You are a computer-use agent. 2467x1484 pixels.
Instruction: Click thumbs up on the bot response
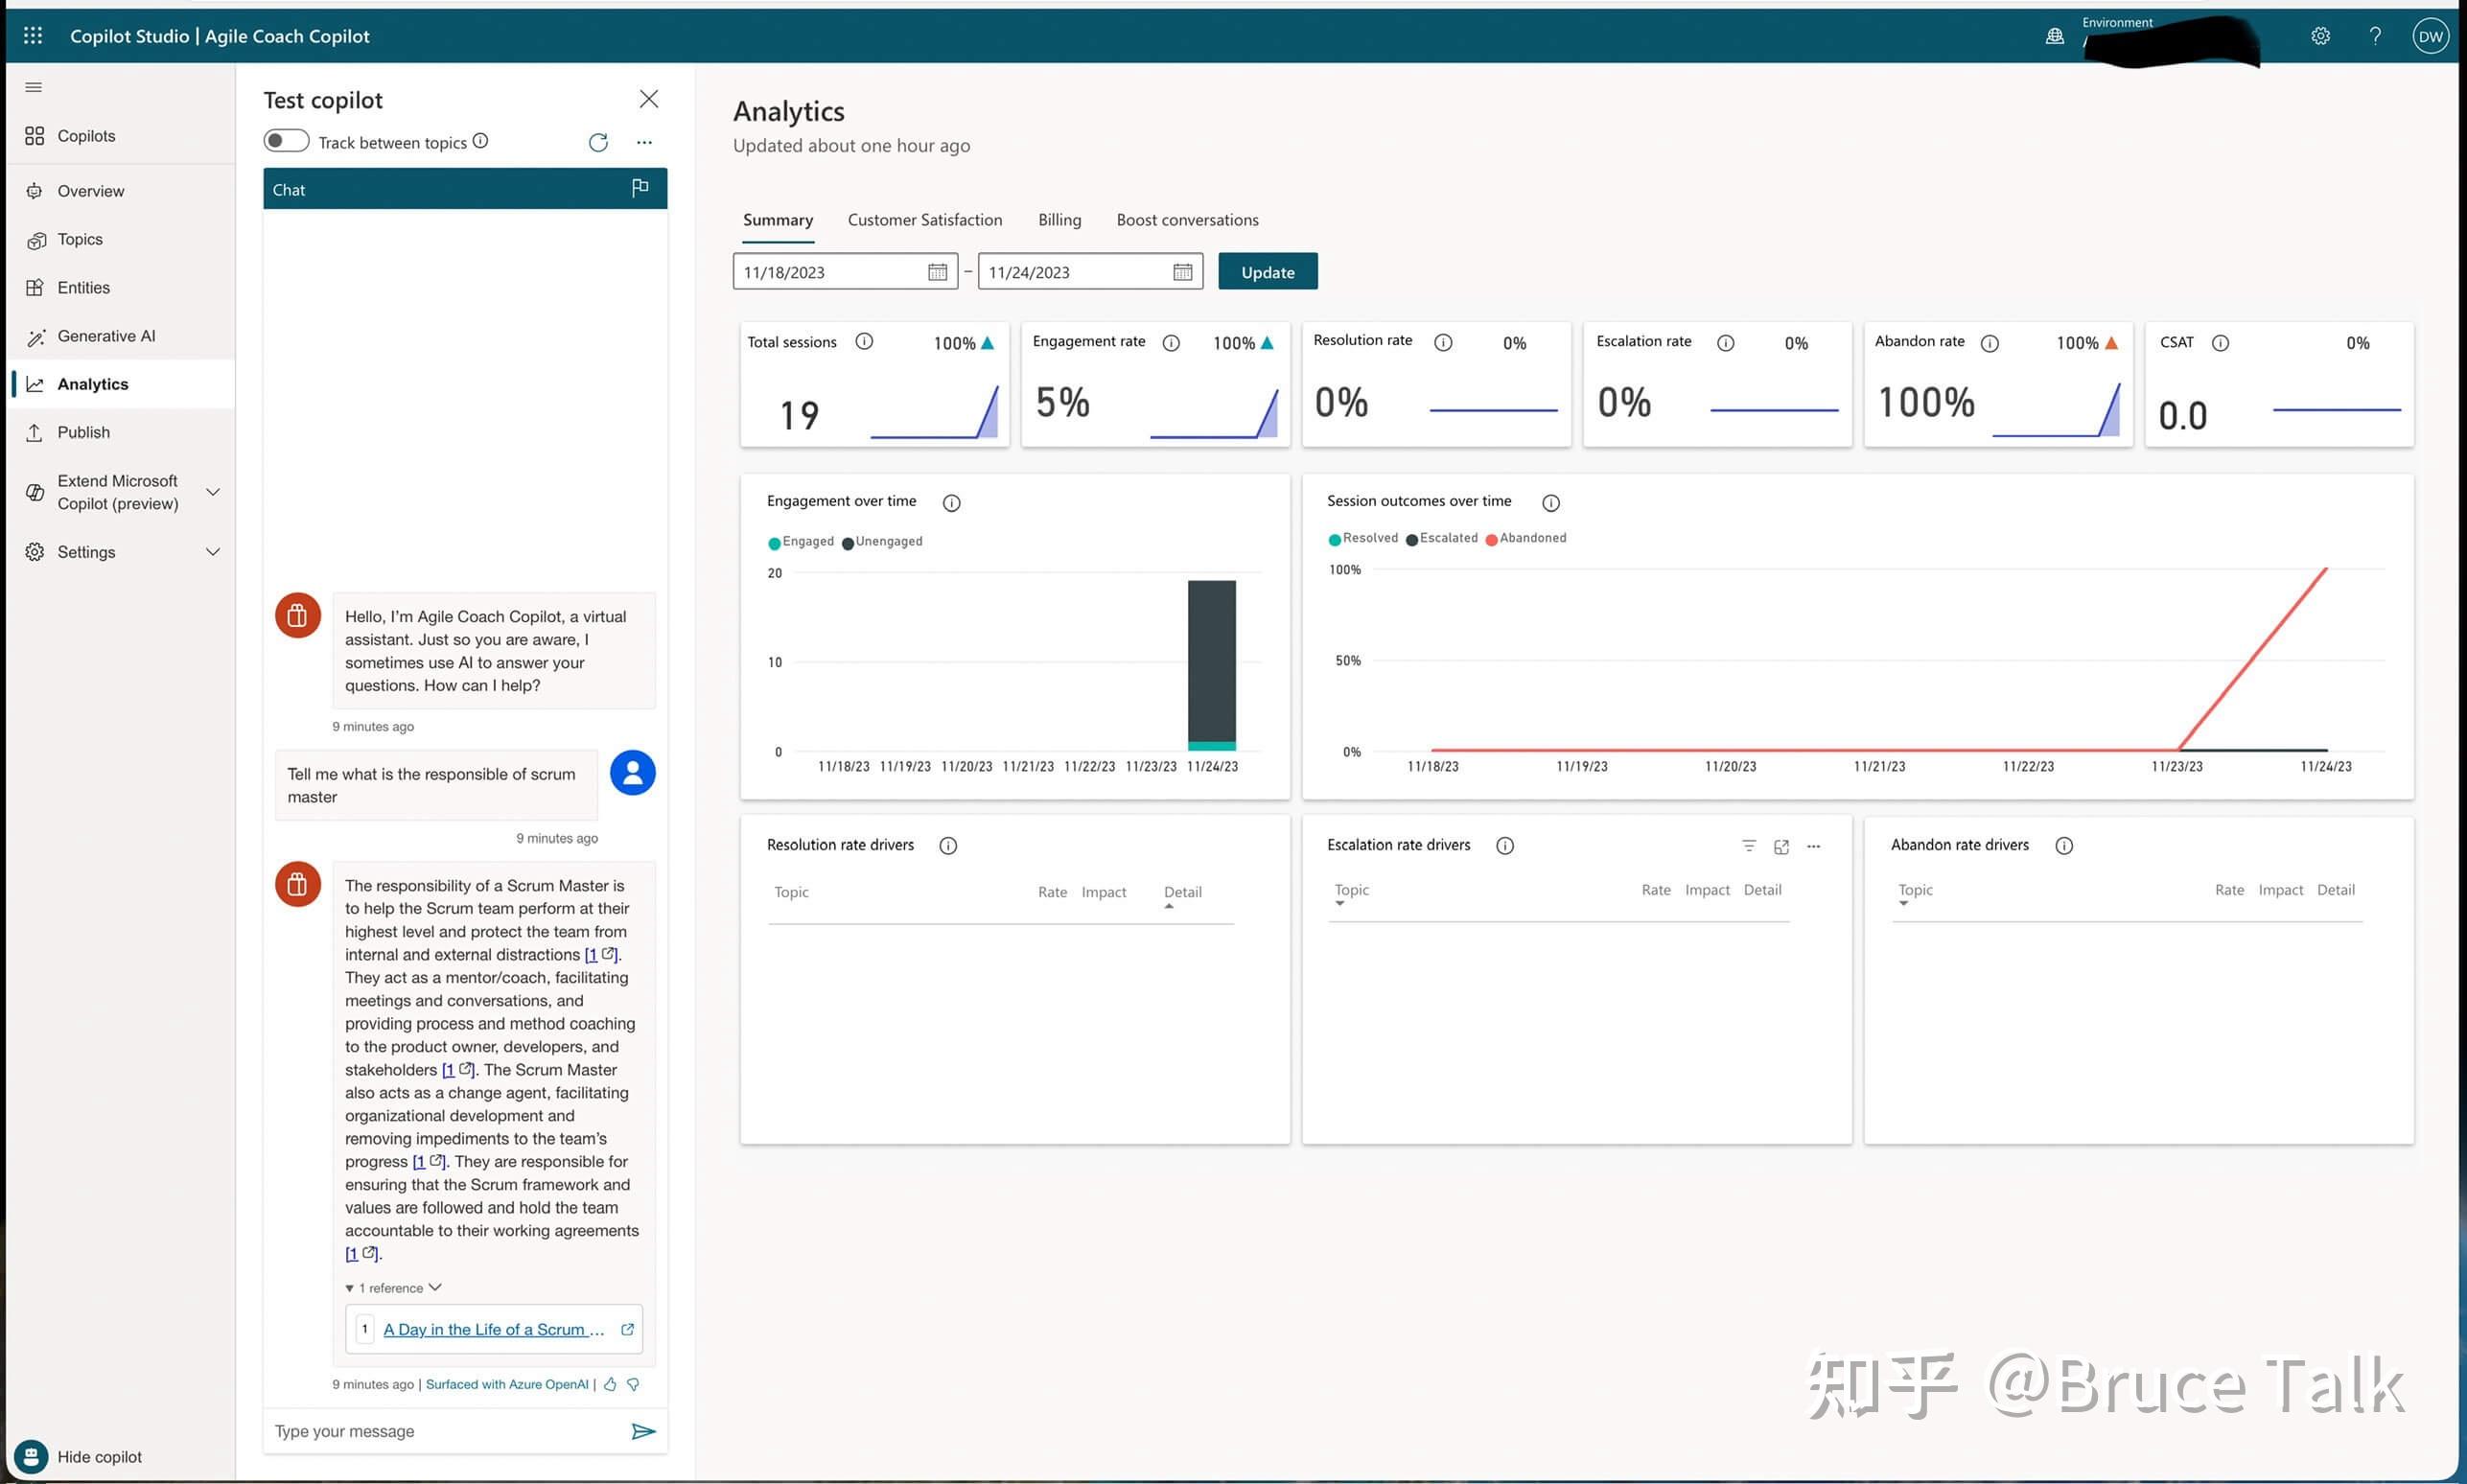coord(610,1384)
